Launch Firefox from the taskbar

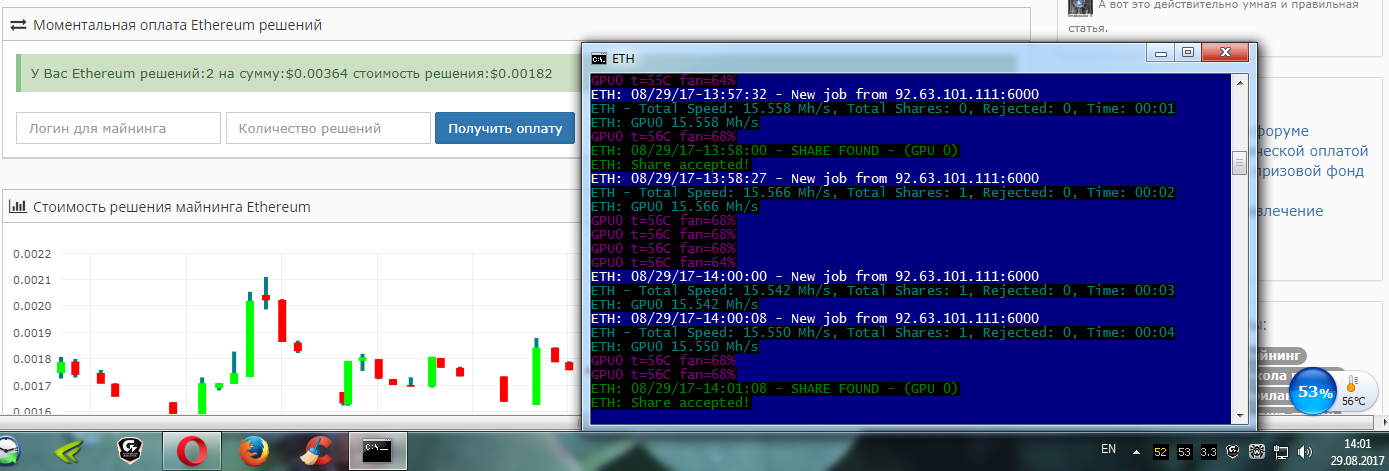tap(255, 451)
